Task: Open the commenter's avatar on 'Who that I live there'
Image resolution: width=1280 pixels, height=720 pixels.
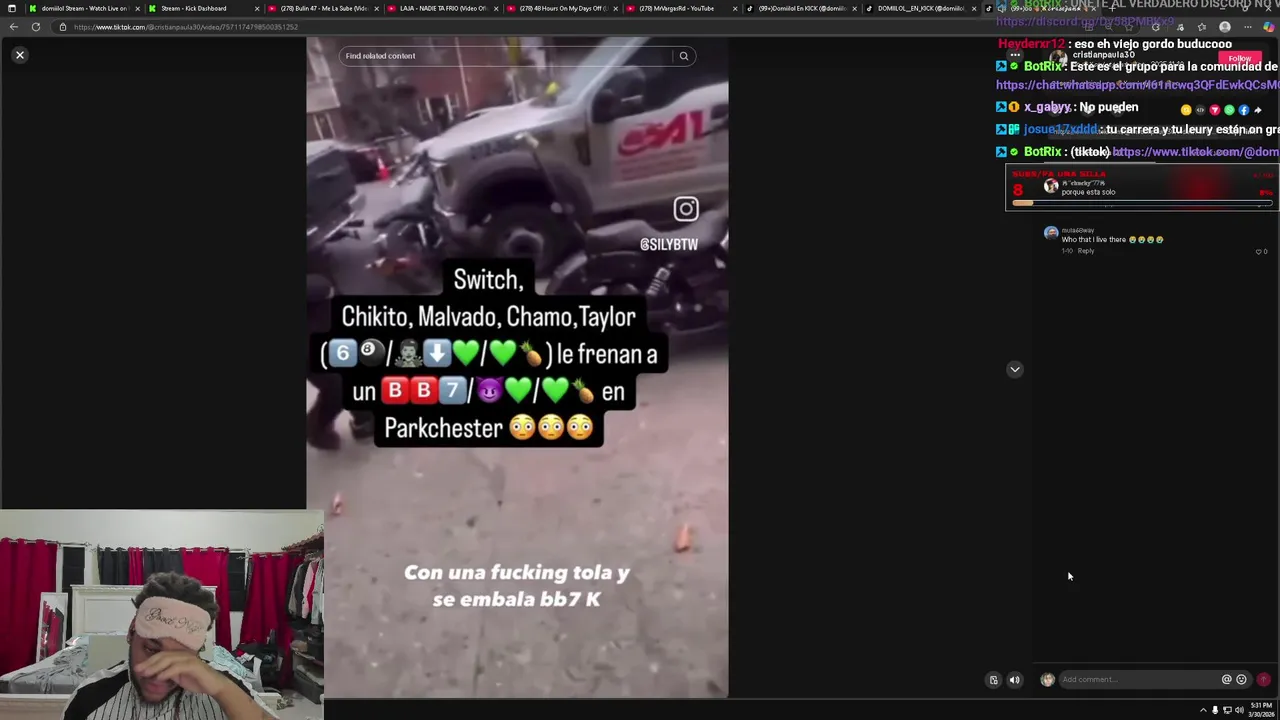Action: tap(1050, 233)
